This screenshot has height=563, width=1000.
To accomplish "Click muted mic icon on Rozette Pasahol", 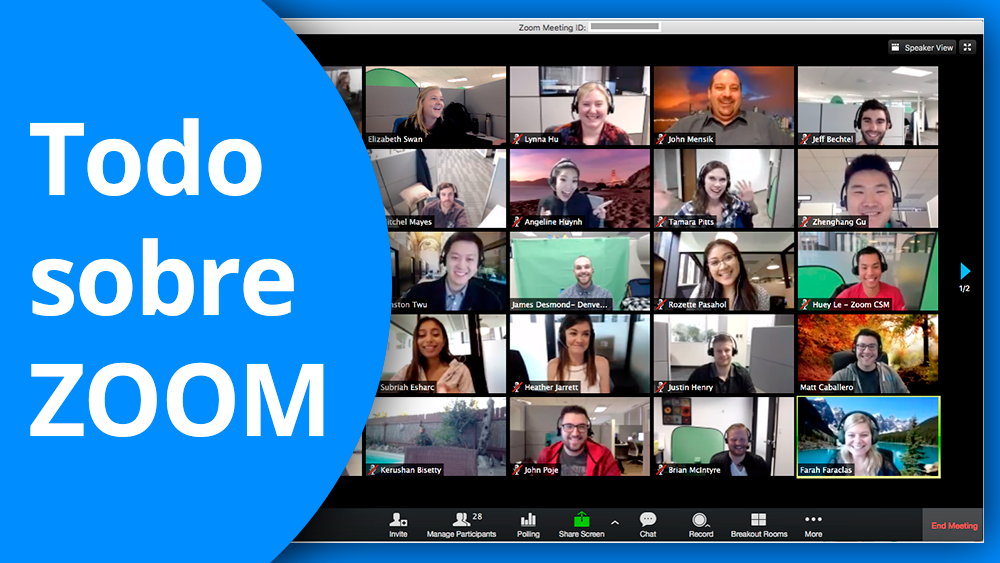I will 661,305.
